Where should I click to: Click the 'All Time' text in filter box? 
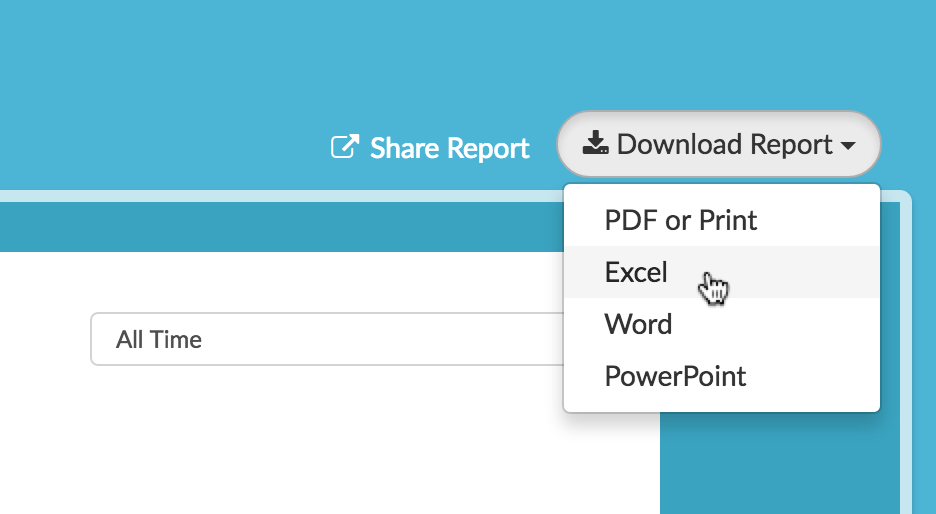[x=159, y=340]
